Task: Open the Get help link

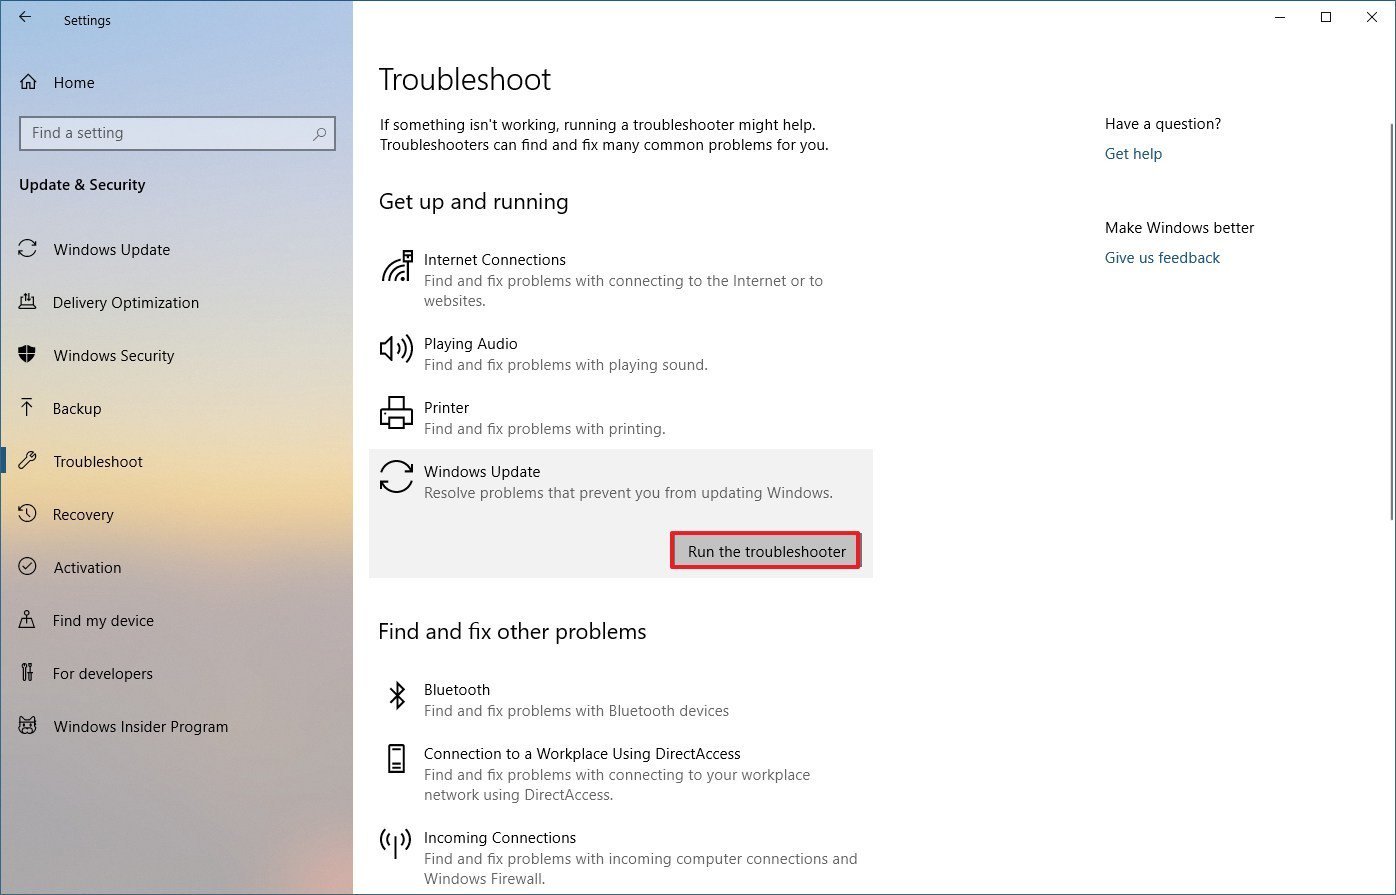Action: 1133,153
